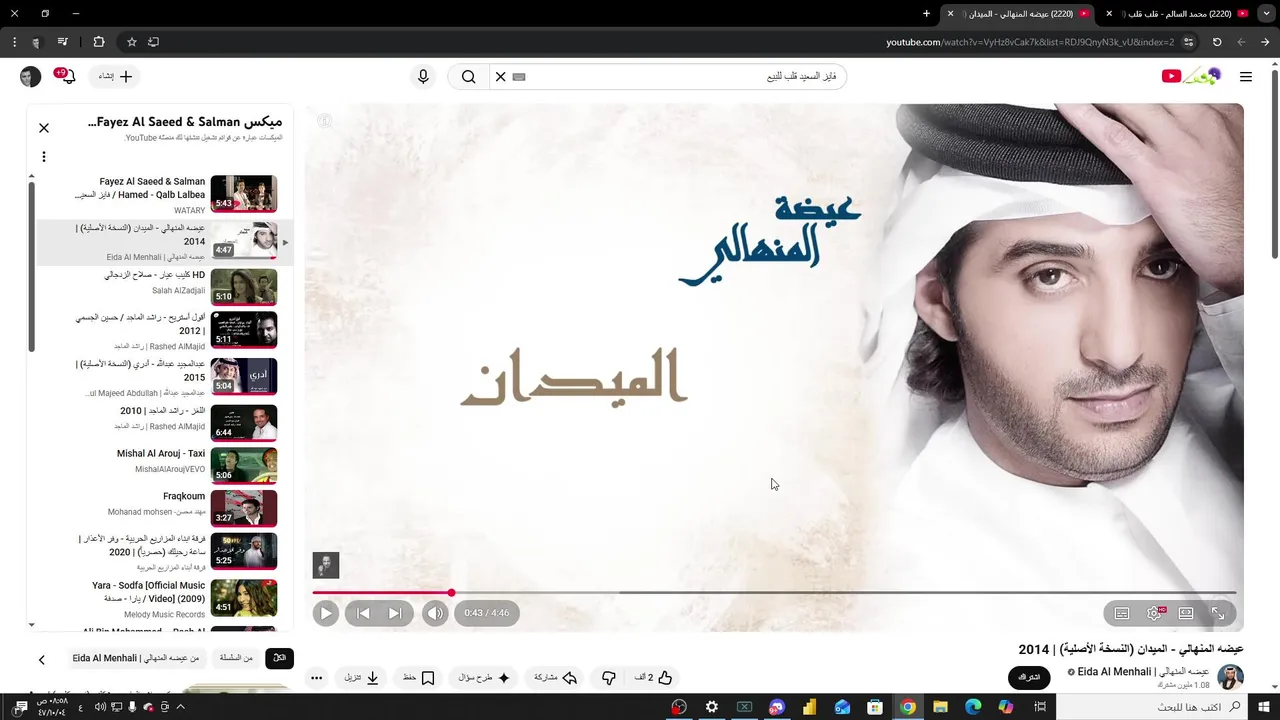Close the mix playlist panel
Viewport: 1280px width, 720px height.
point(44,128)
